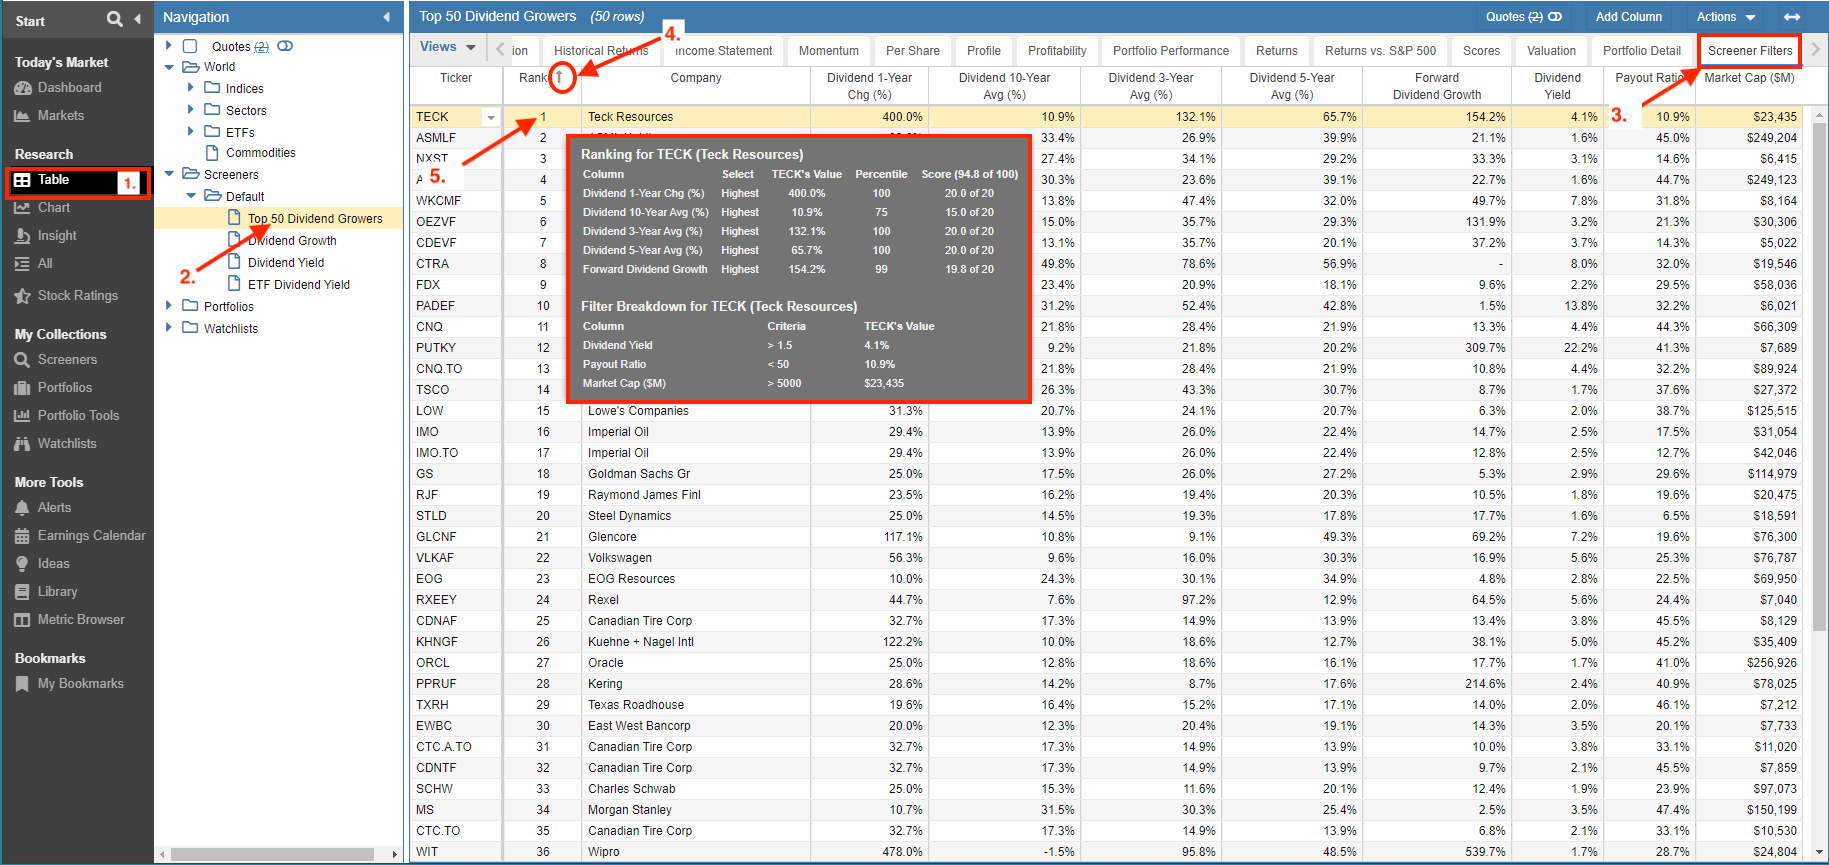Open Commodities in the Navigation tree
The width and height of the screenshot is (1829, 865).
tap(261, 153)
